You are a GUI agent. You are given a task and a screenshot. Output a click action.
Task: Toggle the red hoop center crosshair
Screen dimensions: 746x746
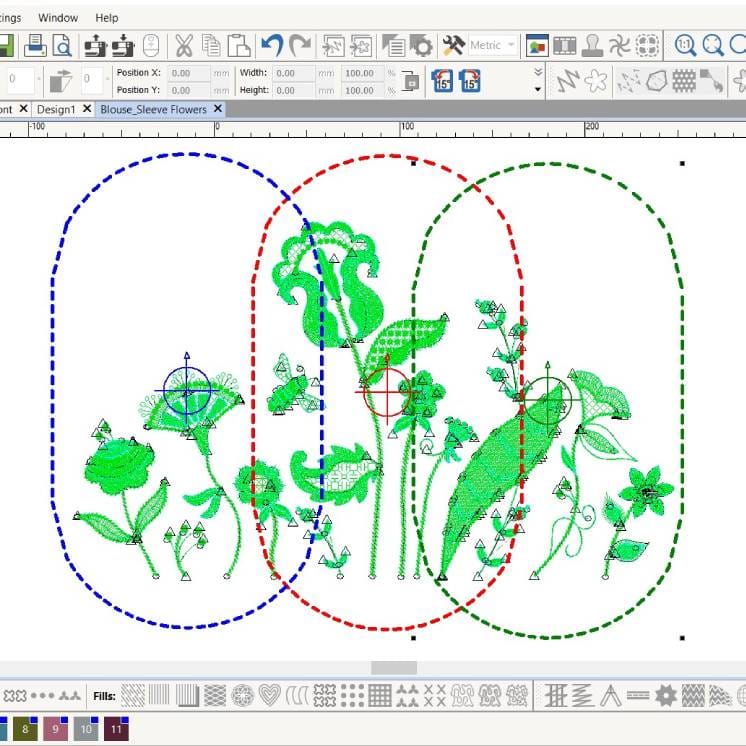(x=386, y=391)
